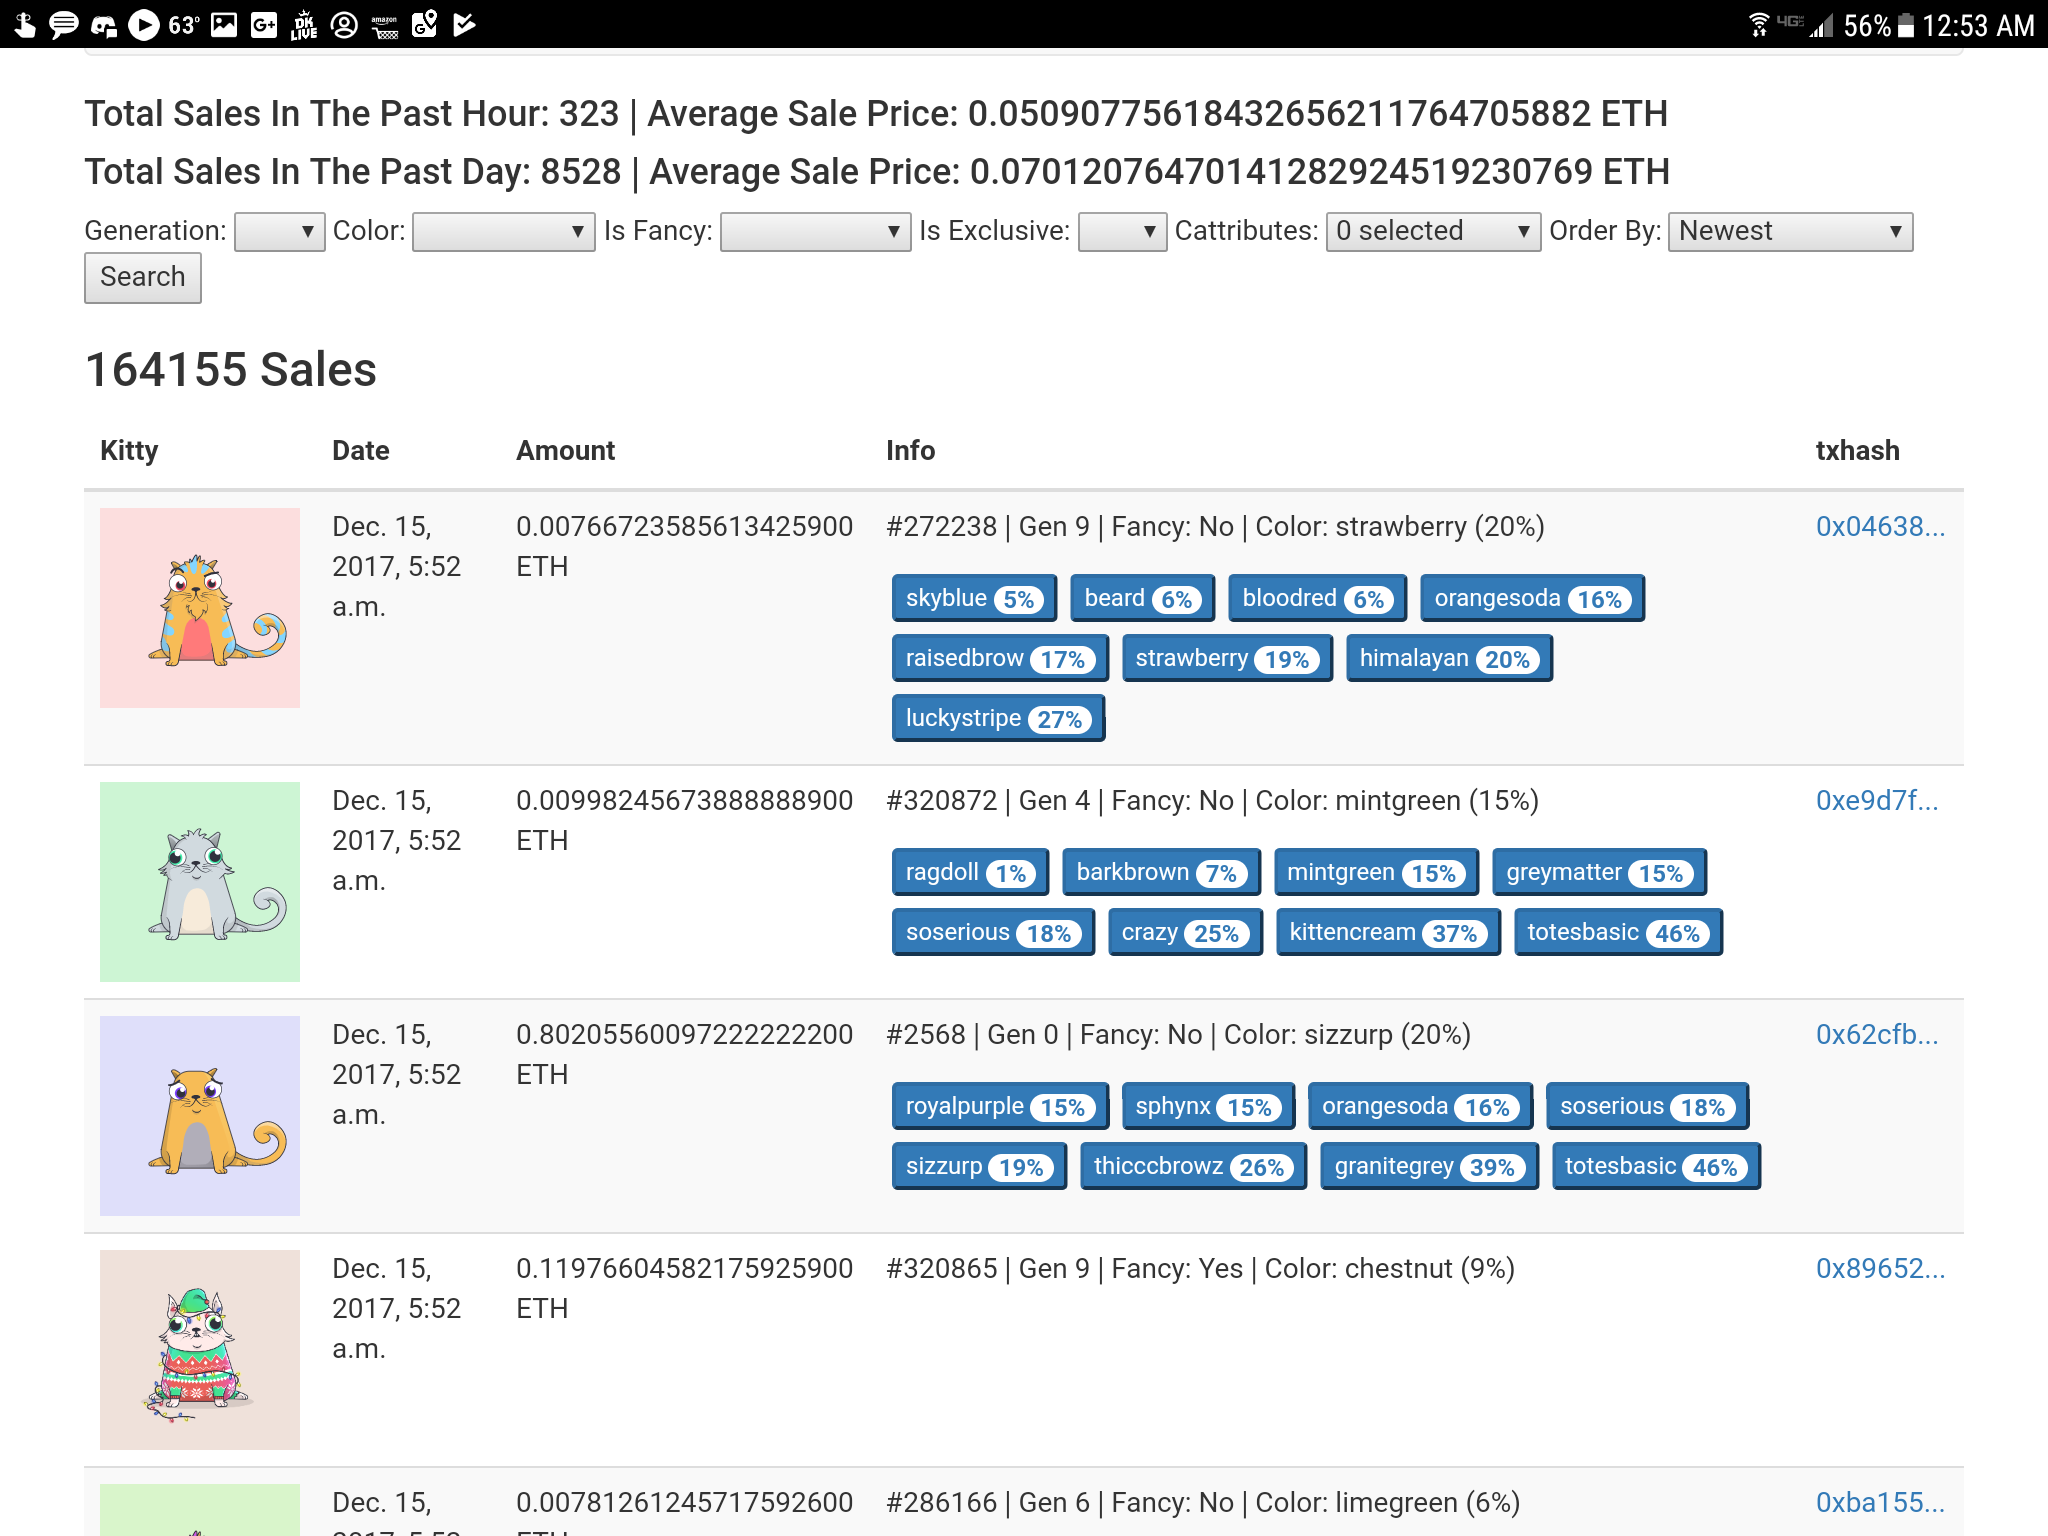This screenshot has width=2048, height=1536.
Task: Click the Kitty column header
Action: pos(129,451)
